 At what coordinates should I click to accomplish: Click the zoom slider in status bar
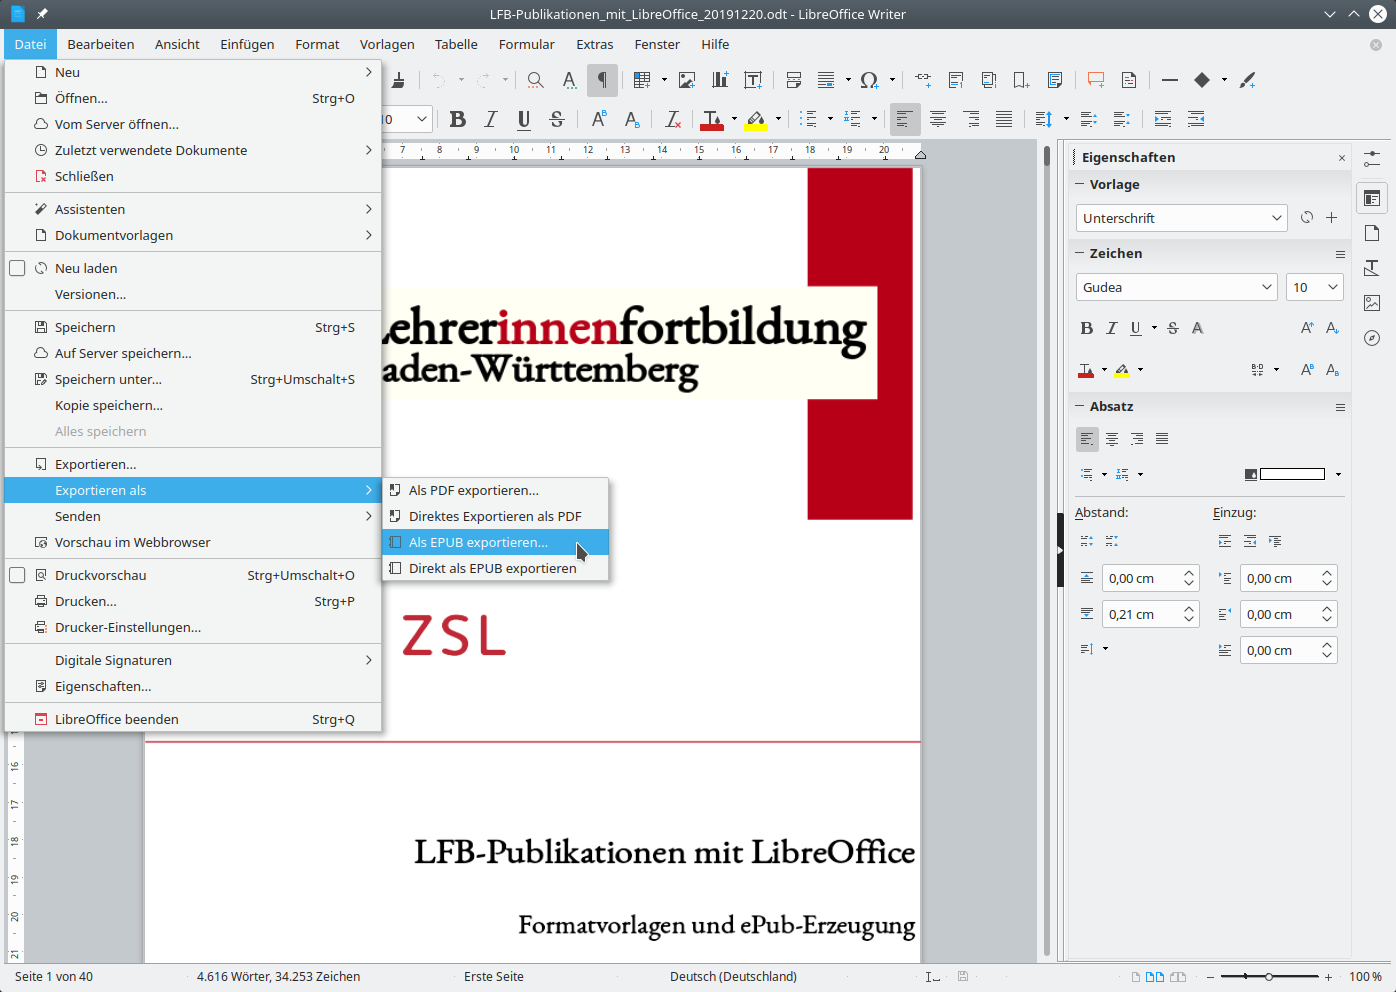pyautogui.click(x=1268, y=977)
